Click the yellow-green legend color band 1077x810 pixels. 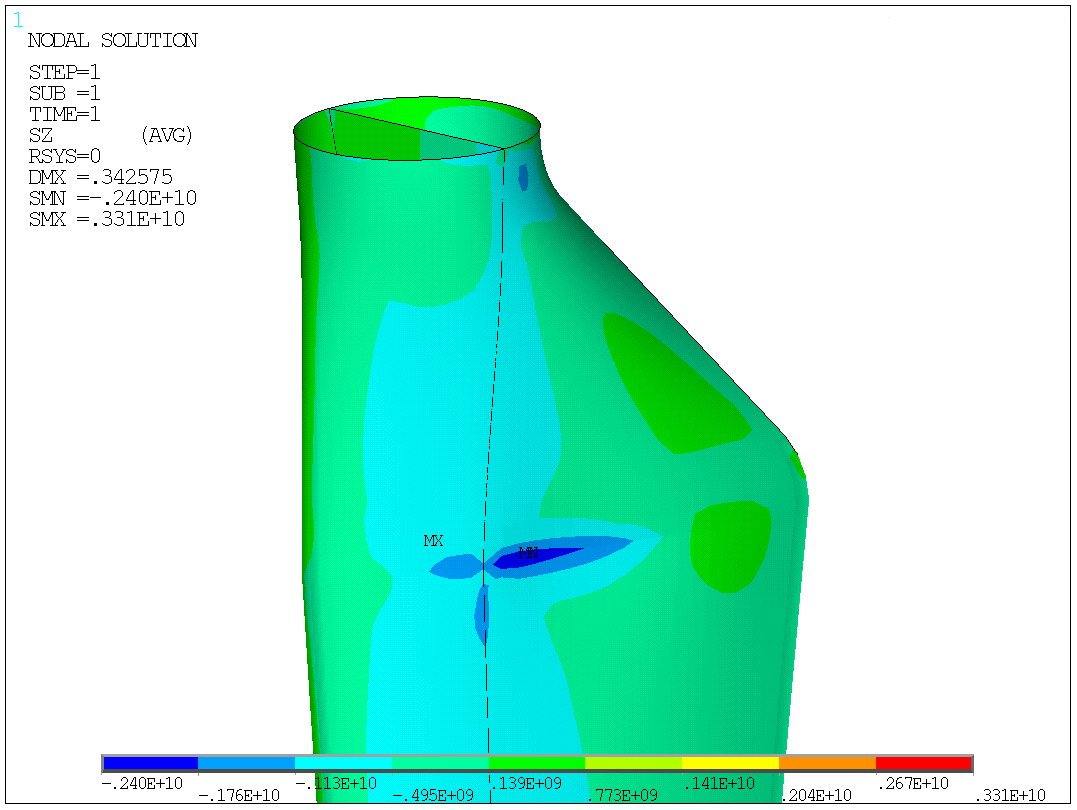coord(633,764)
